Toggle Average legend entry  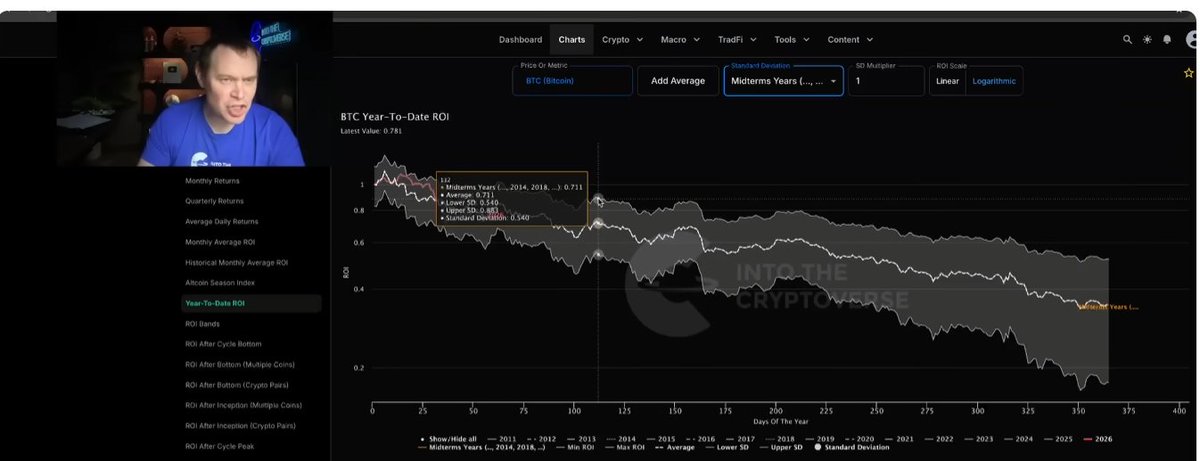click(675, 448)
